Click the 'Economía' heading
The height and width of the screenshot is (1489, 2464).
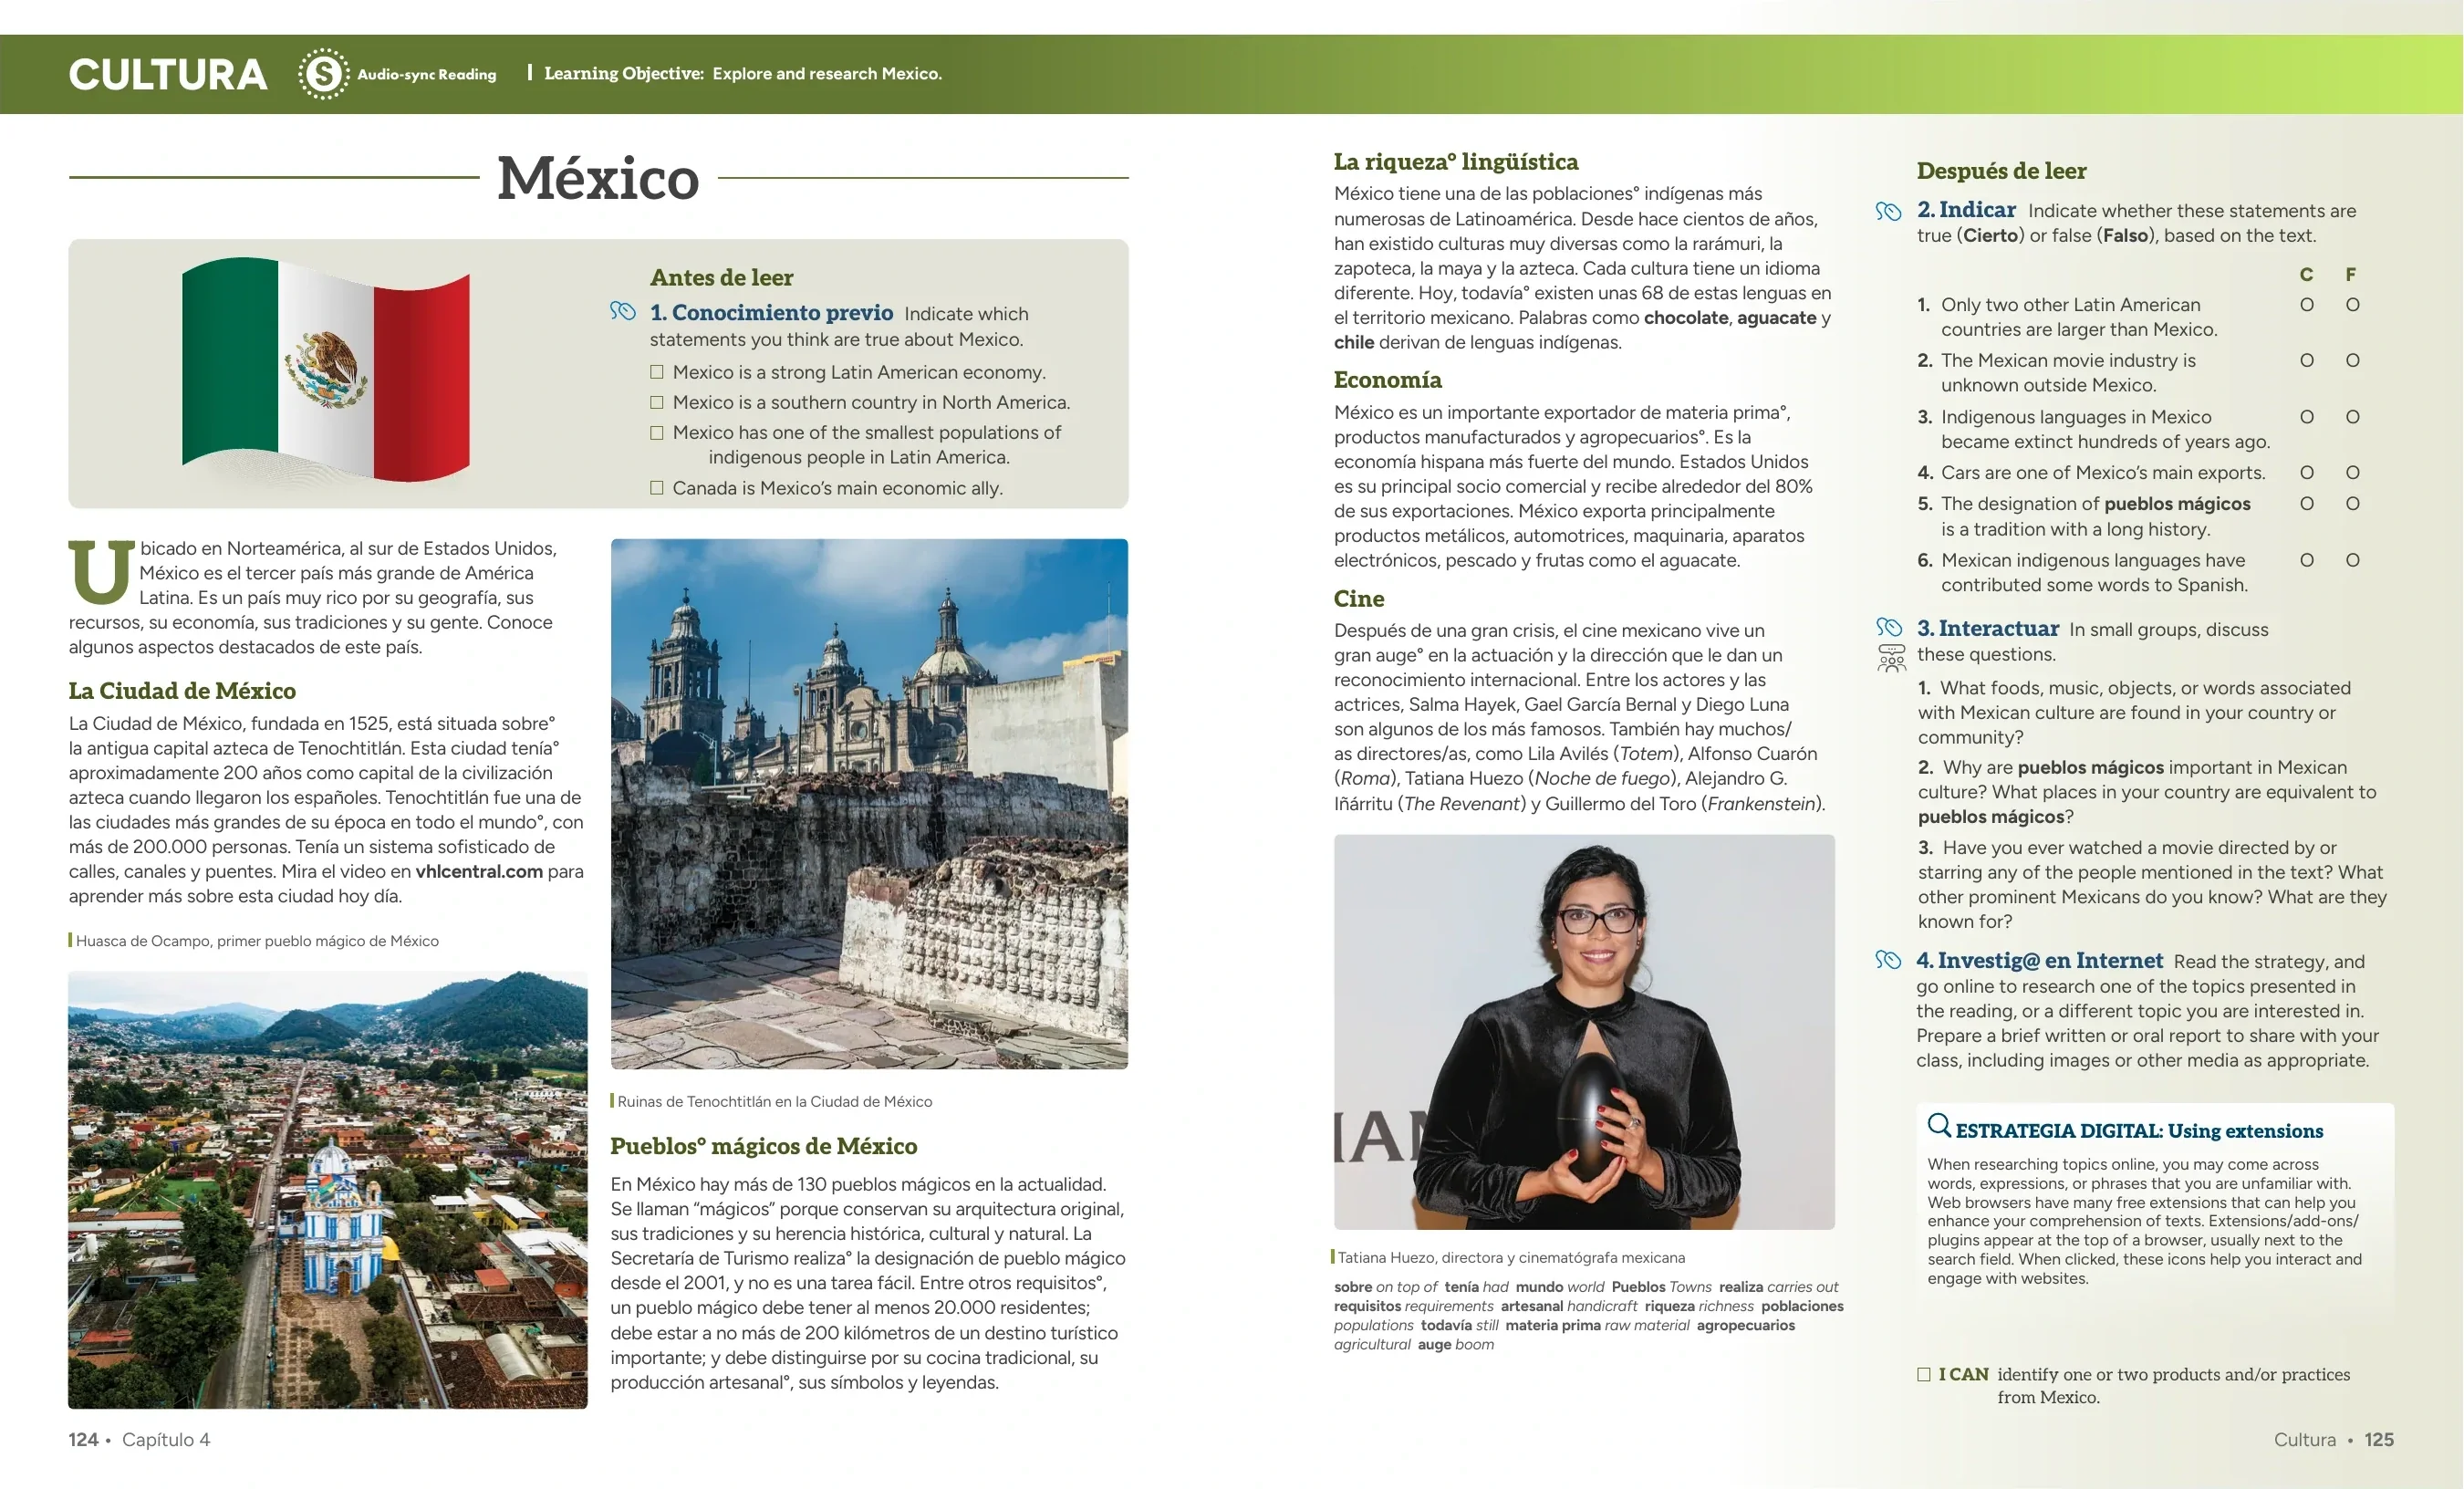pos(1388,380)
